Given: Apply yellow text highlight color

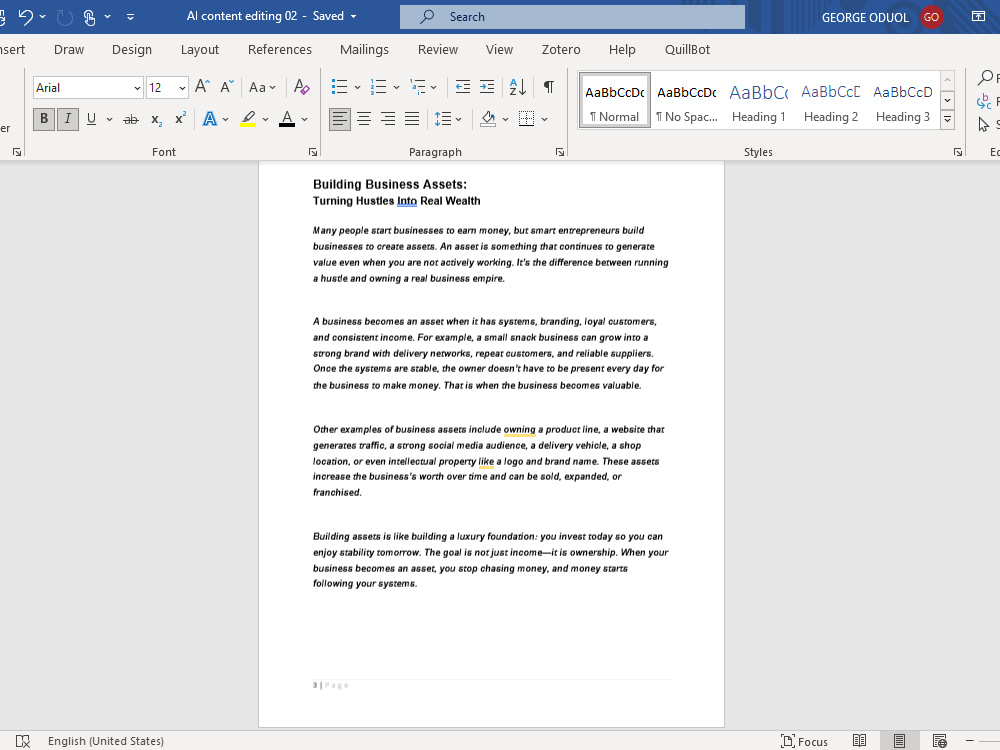Looking at the screenshot, I should coord(248,119).
